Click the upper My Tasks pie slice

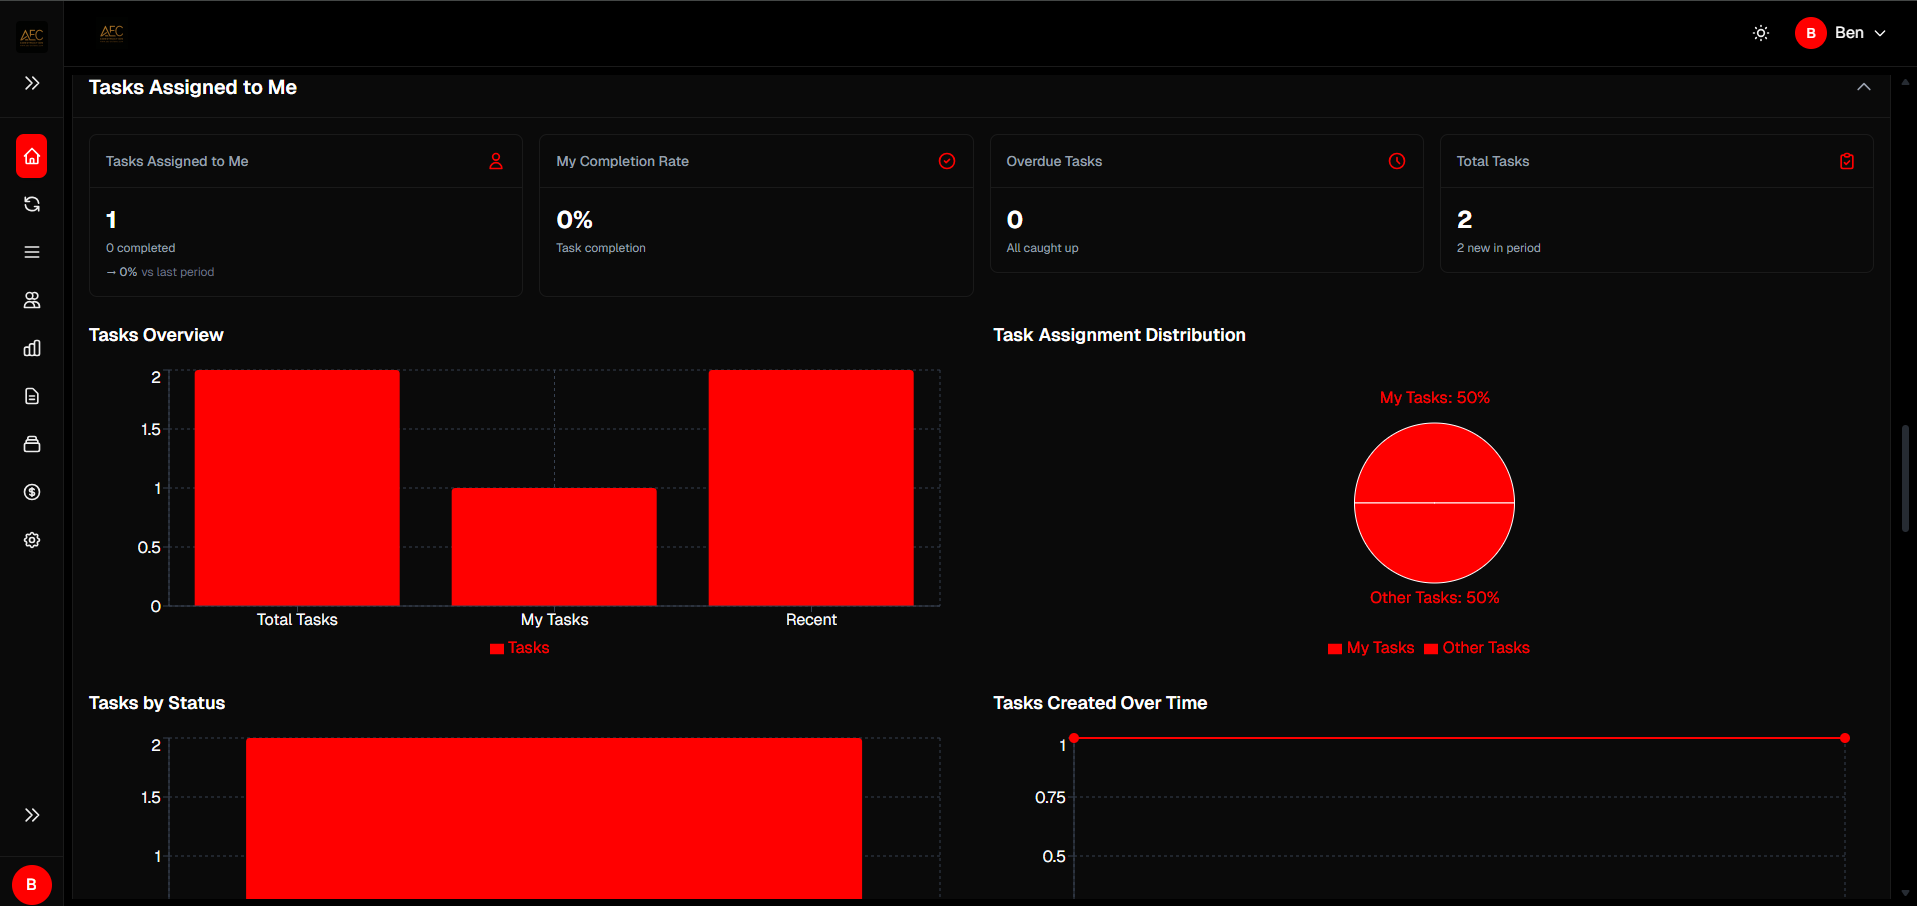1434,465
